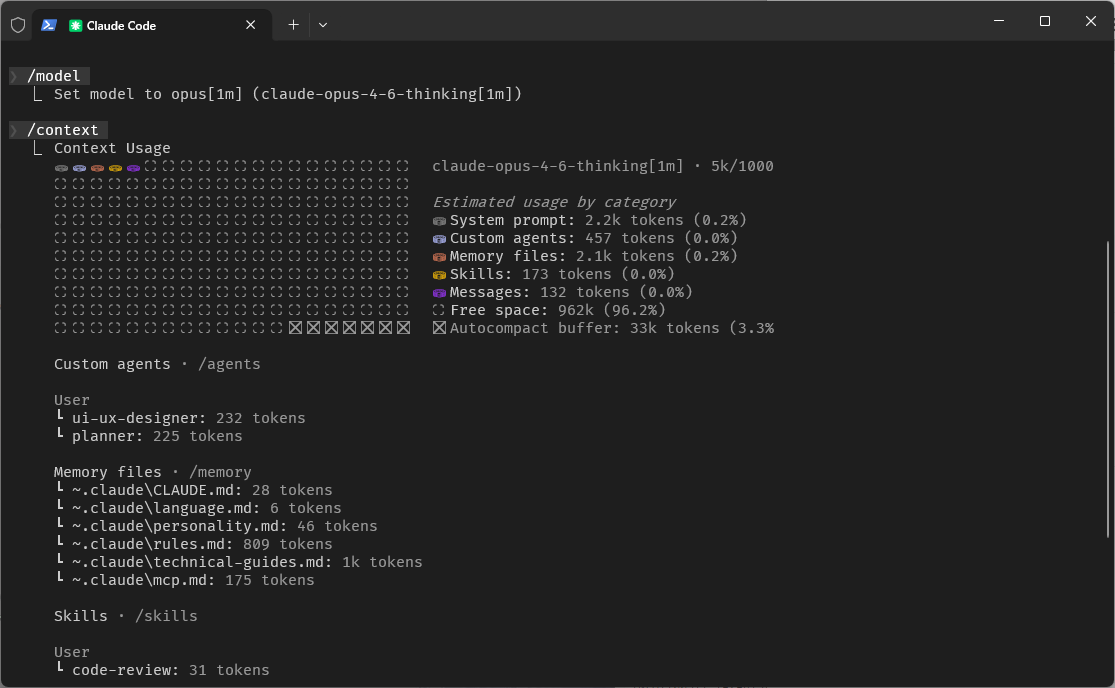Click the 'Context Usage' heading
Image resolution: width=1115 pixels, height=688 pixels.
pyautogui.click(x=112, y=149)
